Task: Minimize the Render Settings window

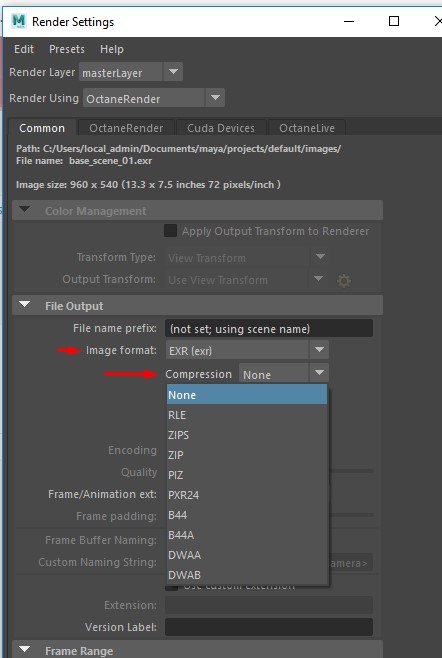Action: pos(349,21)
